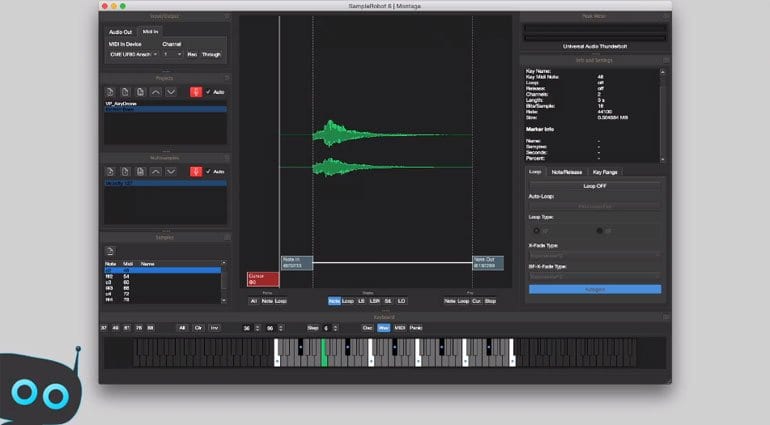Move project up with Projects up arrow
The width and height of the screenshot is (770, 425).
(156, 92)
